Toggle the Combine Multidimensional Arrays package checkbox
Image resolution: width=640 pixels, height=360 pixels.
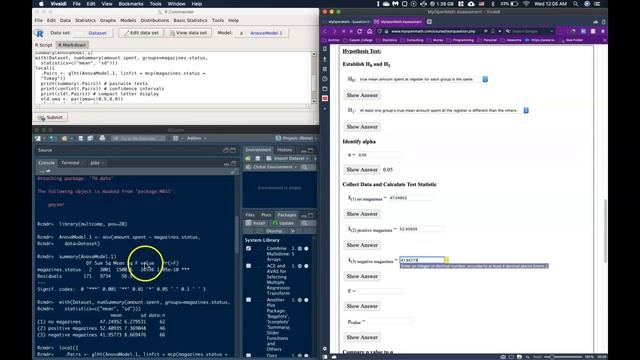(x=249, y=248)
